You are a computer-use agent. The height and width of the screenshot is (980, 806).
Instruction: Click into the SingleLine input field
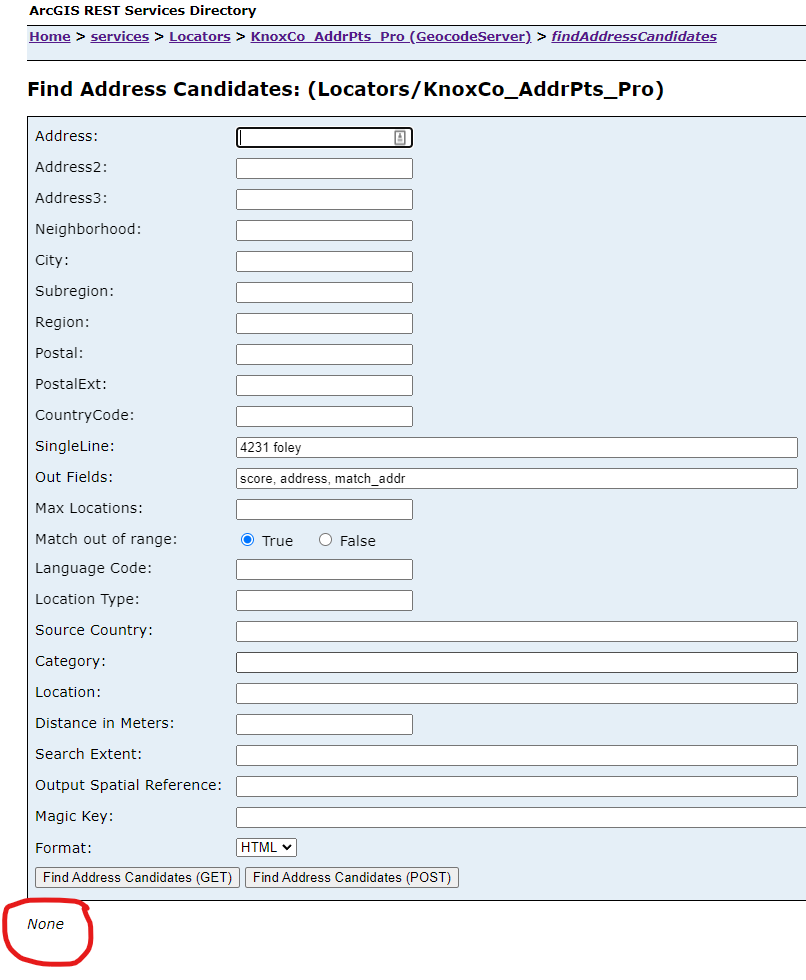click(516, 447)
